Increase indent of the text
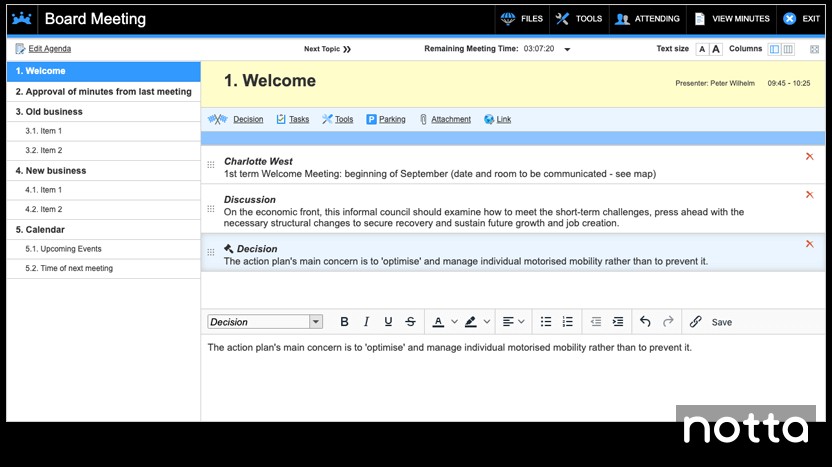 pyautogui.click(x=618, y=322)
